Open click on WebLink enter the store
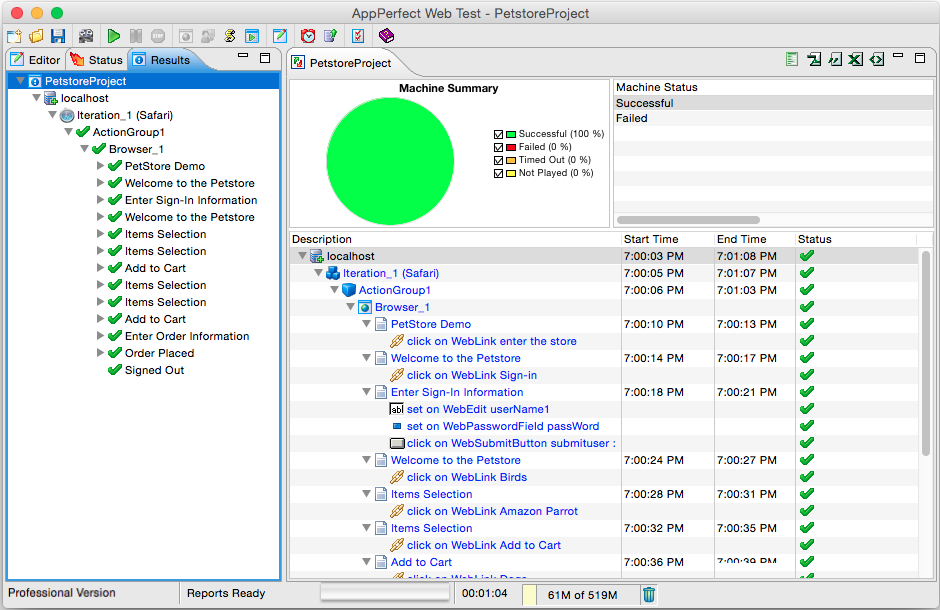Image resolution: width=940 pixels, height=610 pixels. click(x=492, y=341)
